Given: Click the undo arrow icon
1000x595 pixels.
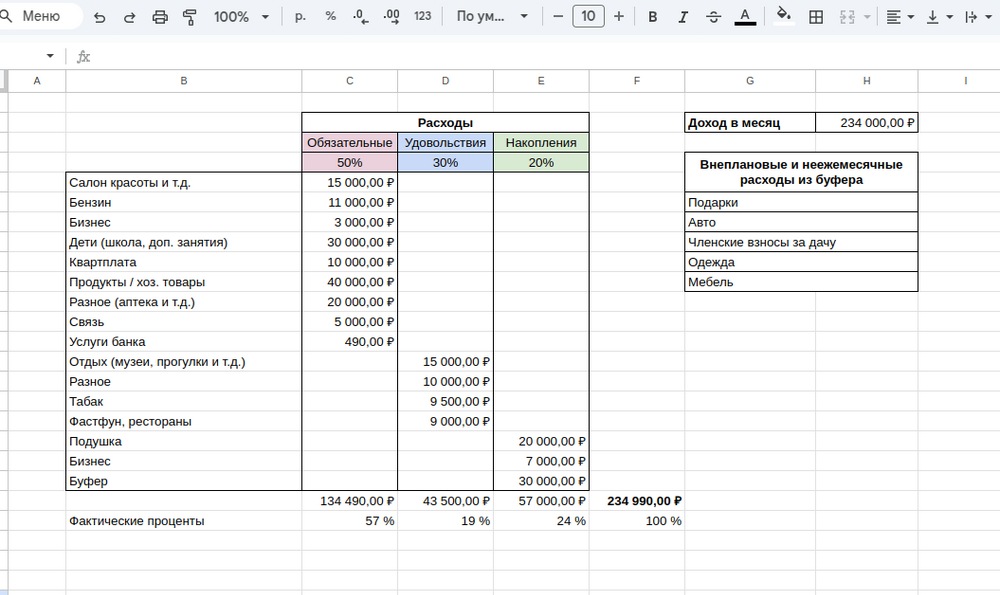Looking at the screenshot, I should (x=99, y=17).
